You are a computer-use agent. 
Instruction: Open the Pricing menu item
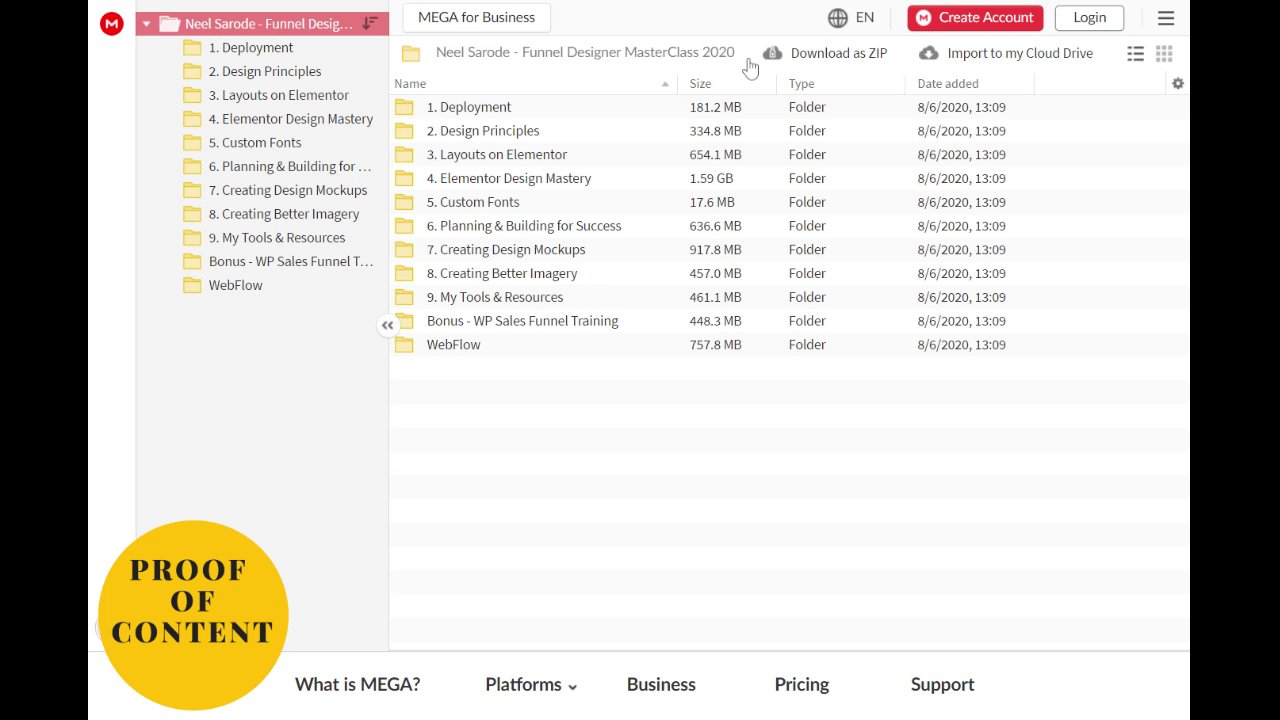point(801,685)
